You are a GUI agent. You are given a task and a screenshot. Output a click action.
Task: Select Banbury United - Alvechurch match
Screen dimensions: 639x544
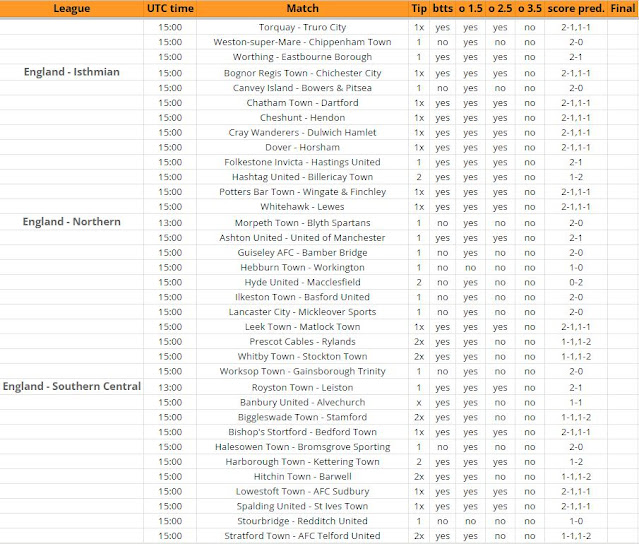[x=302, y=403]
